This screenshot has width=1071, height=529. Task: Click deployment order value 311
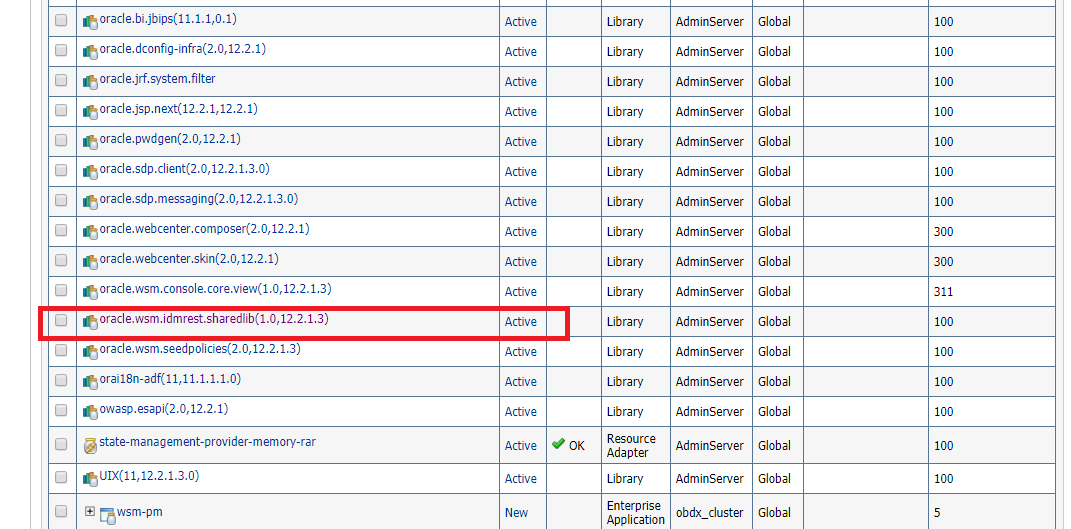tap(943, 292)
